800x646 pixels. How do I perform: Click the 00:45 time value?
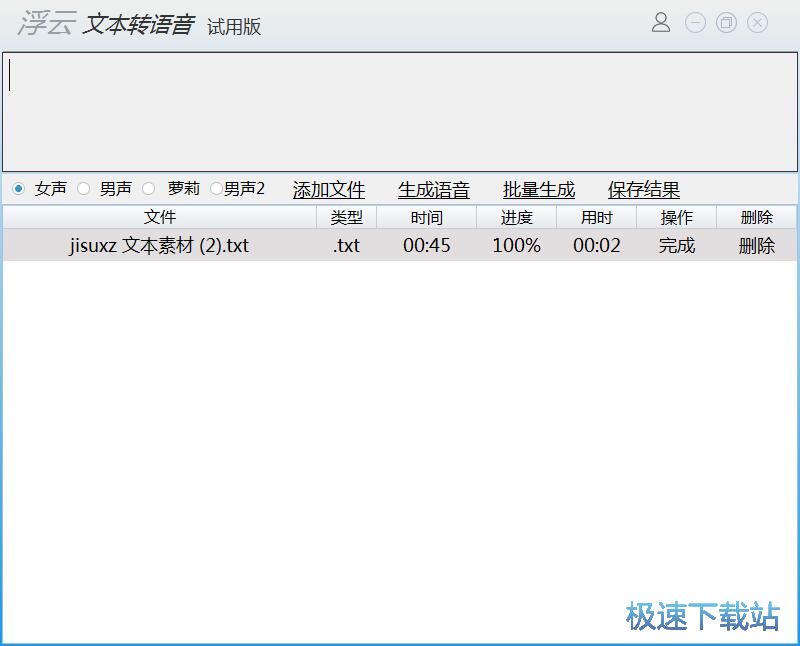click(427, 245)
